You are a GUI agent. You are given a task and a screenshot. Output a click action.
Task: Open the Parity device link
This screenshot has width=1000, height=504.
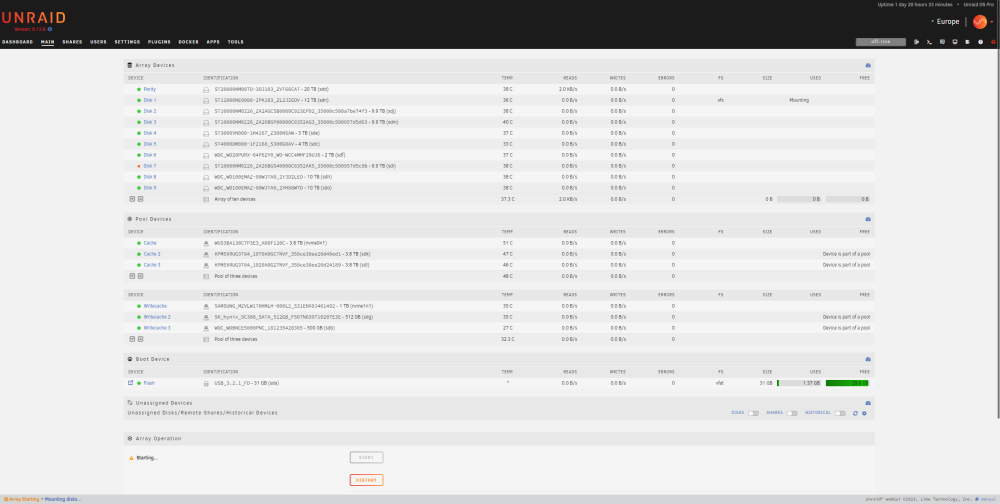coord(149,89)
